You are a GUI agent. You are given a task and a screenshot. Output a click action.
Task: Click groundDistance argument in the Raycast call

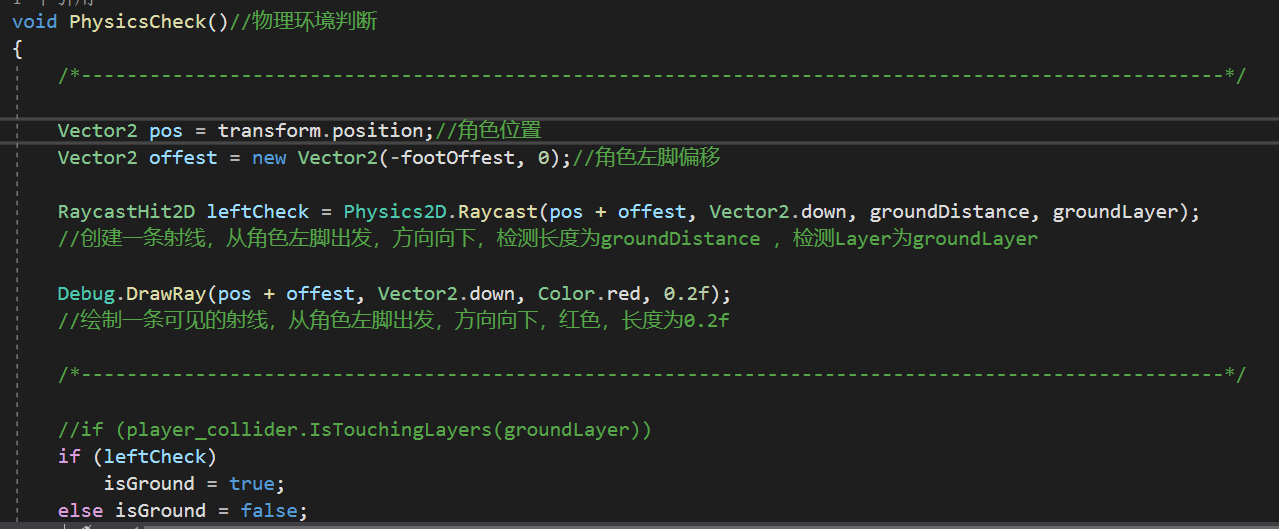coord(949,211)
